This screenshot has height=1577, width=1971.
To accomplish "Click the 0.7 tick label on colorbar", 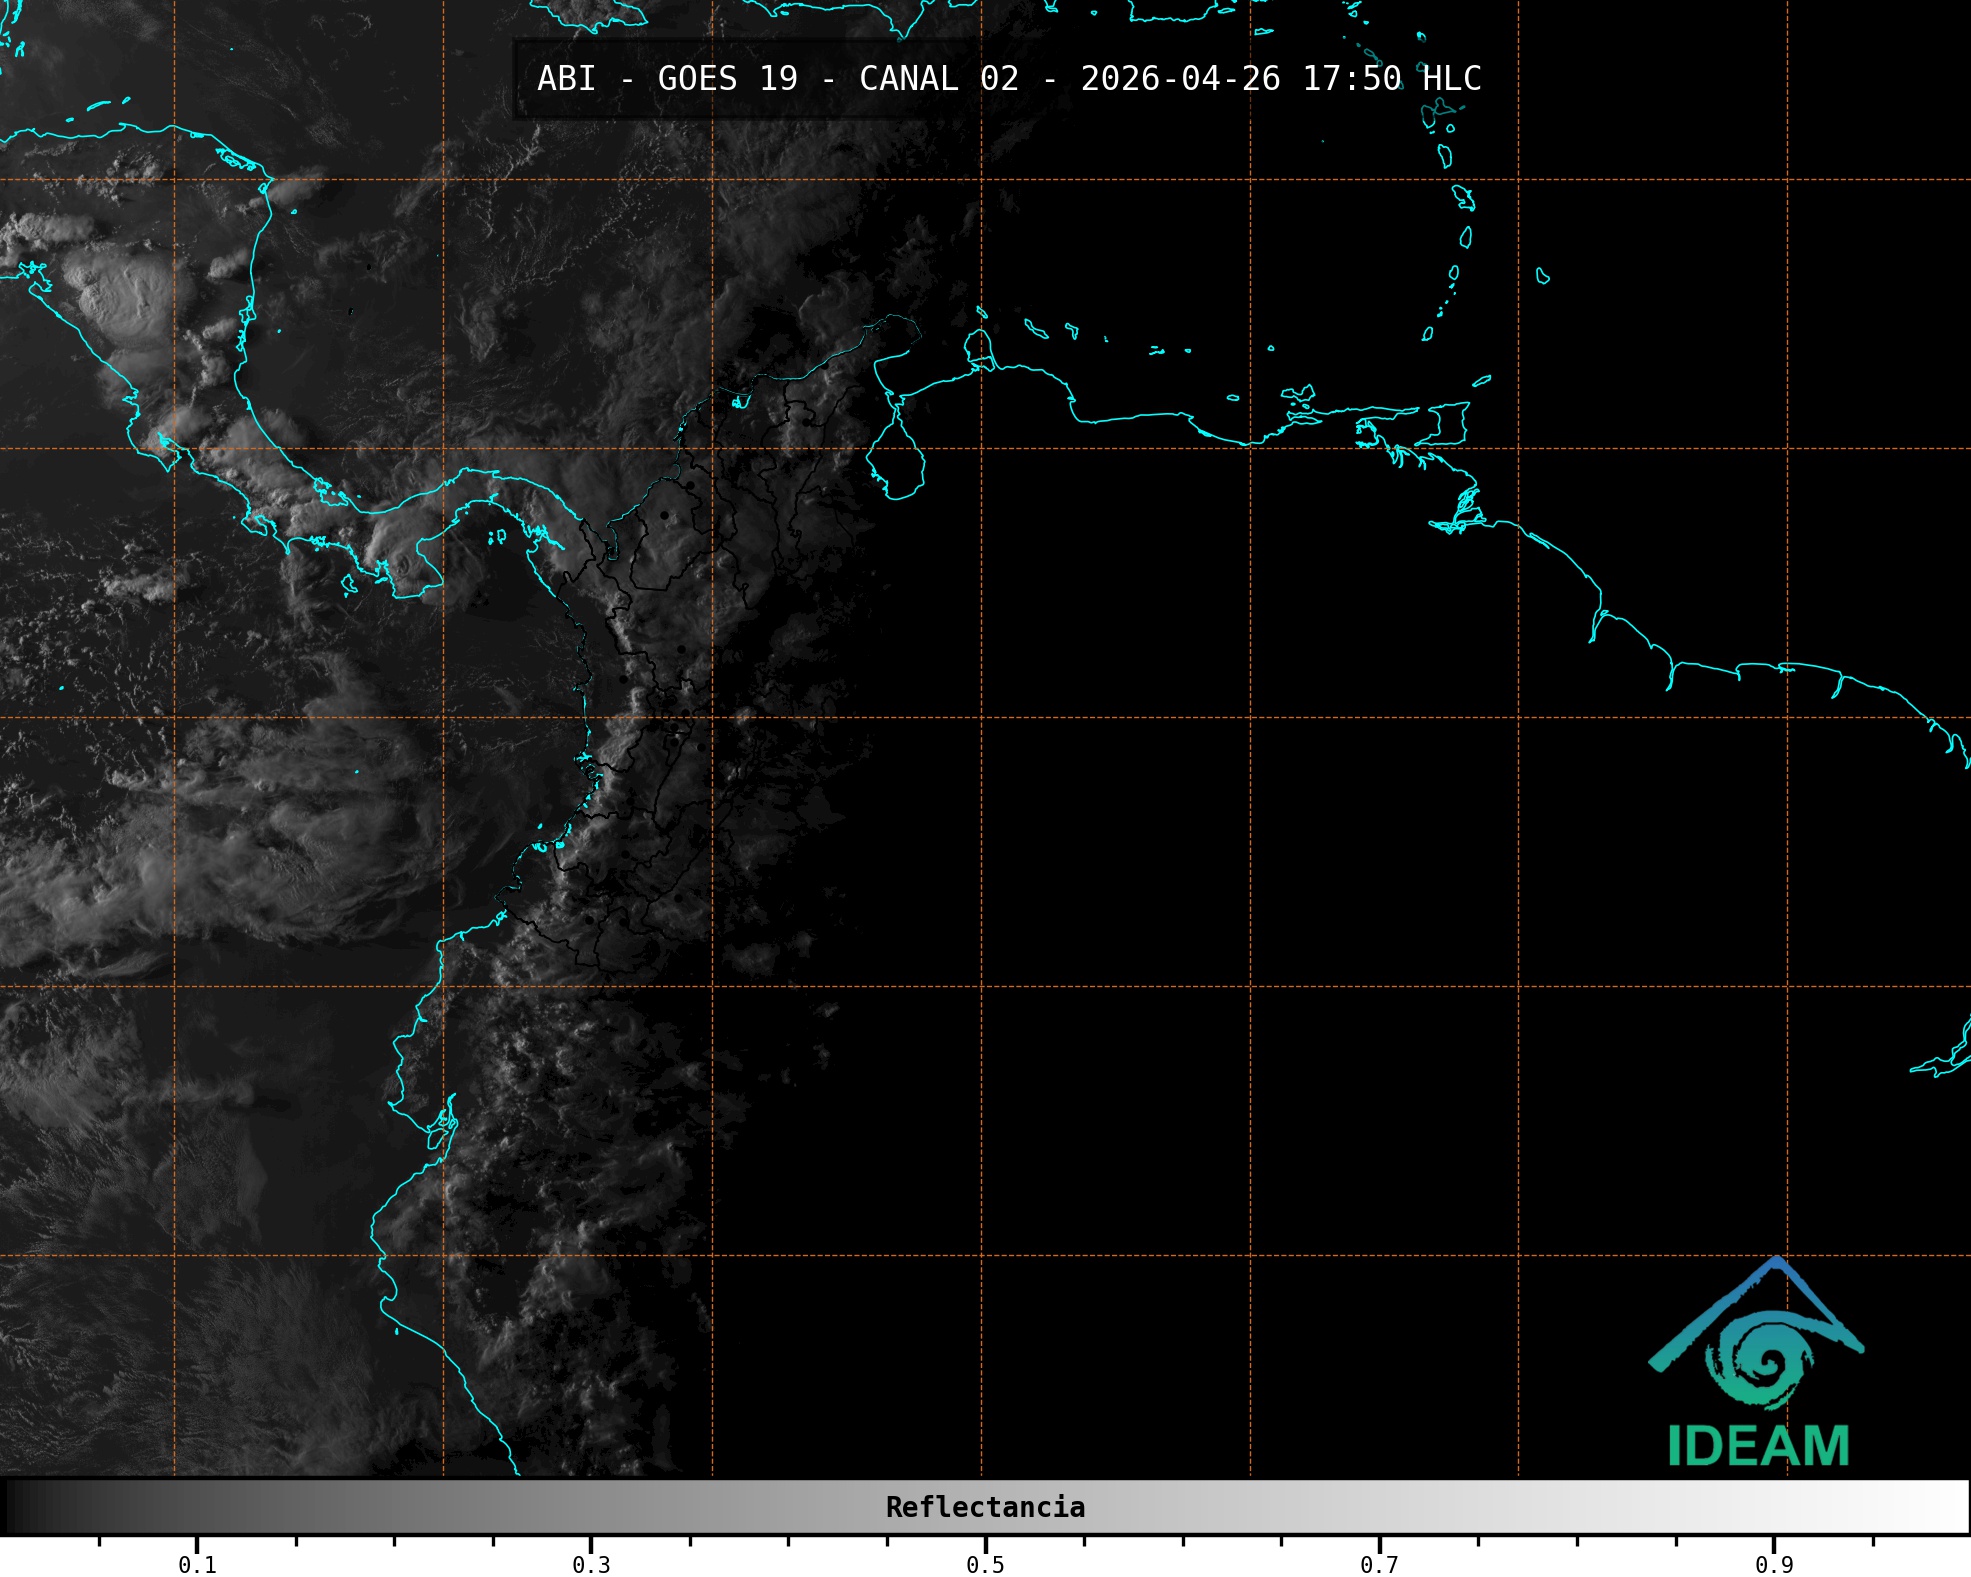I will [x=1379, y=1564].
